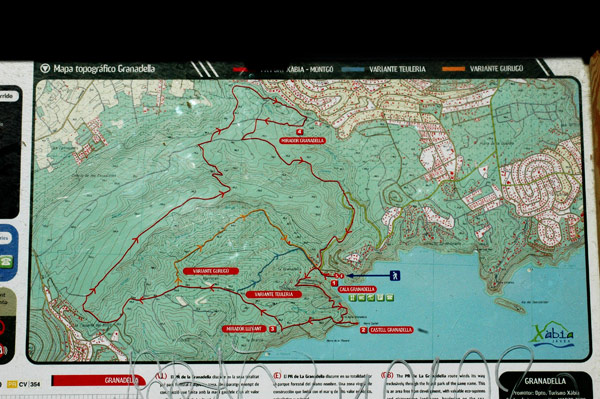Click the first green service icon under Cala Granadella
The width and height of the screenshot is (600, 399).
352,298
